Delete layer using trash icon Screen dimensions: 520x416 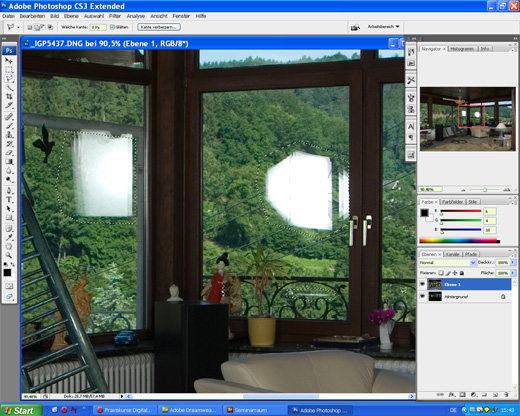pyautogui.click(x=506, y=395)
